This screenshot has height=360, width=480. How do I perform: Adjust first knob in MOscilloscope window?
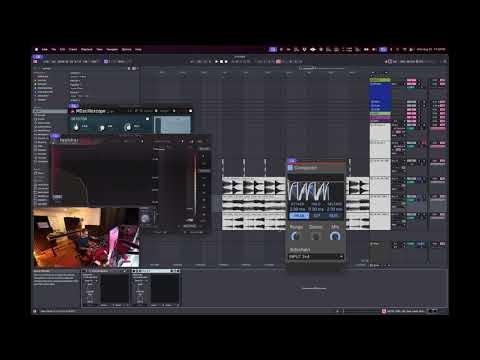tap(76, 127)
